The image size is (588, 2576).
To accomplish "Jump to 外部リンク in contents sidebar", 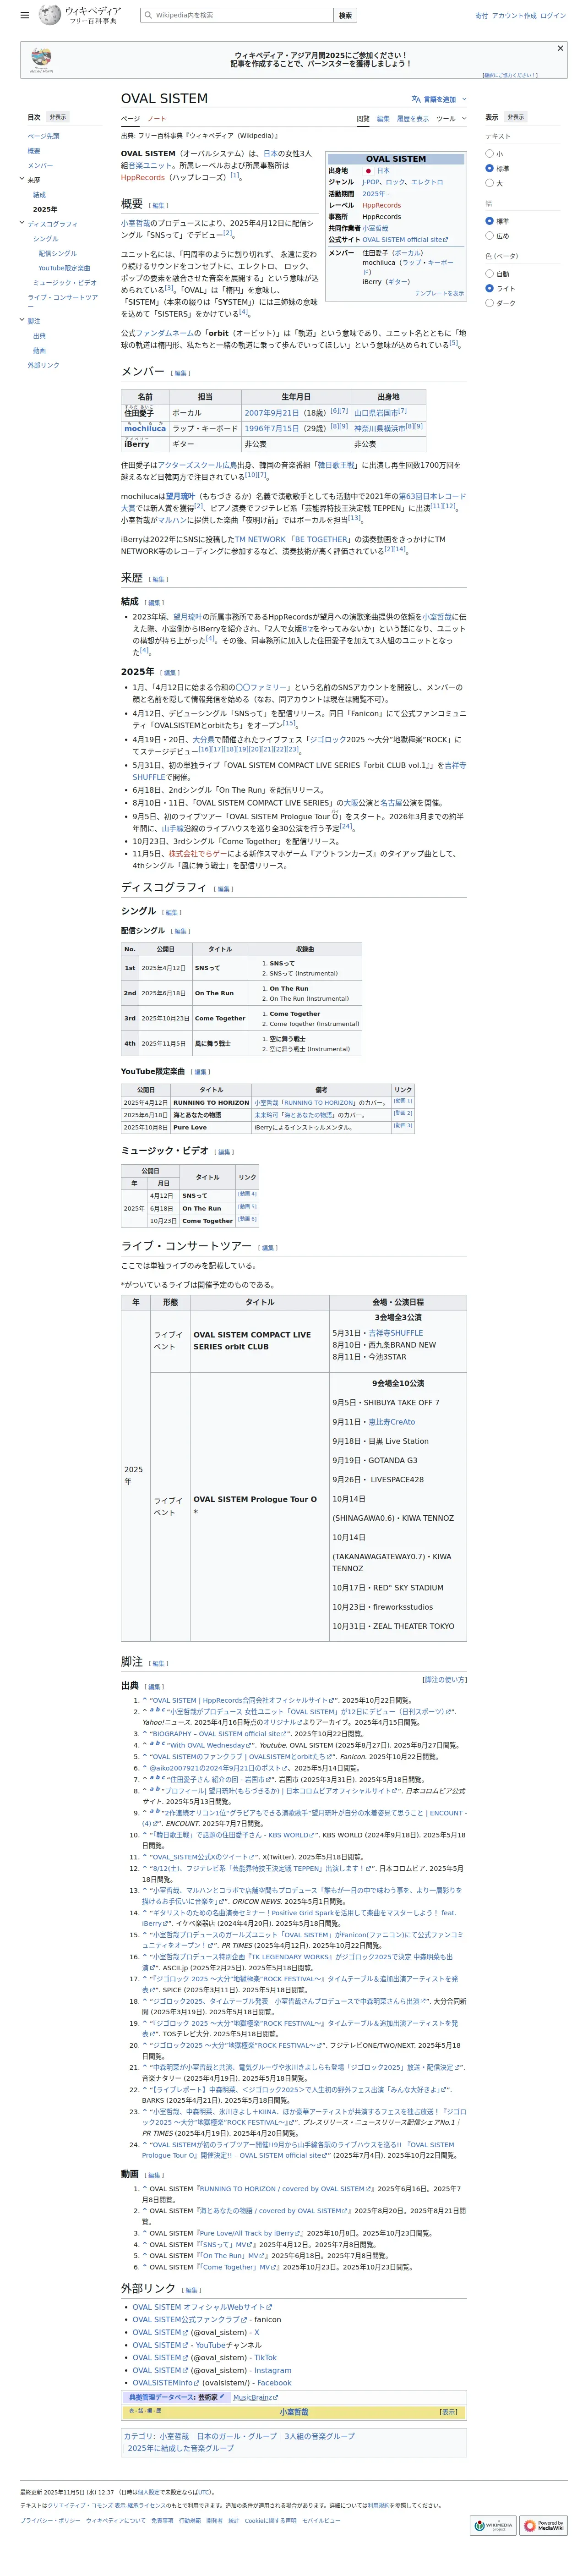I will pyautogui.click(x=43, y=365).
